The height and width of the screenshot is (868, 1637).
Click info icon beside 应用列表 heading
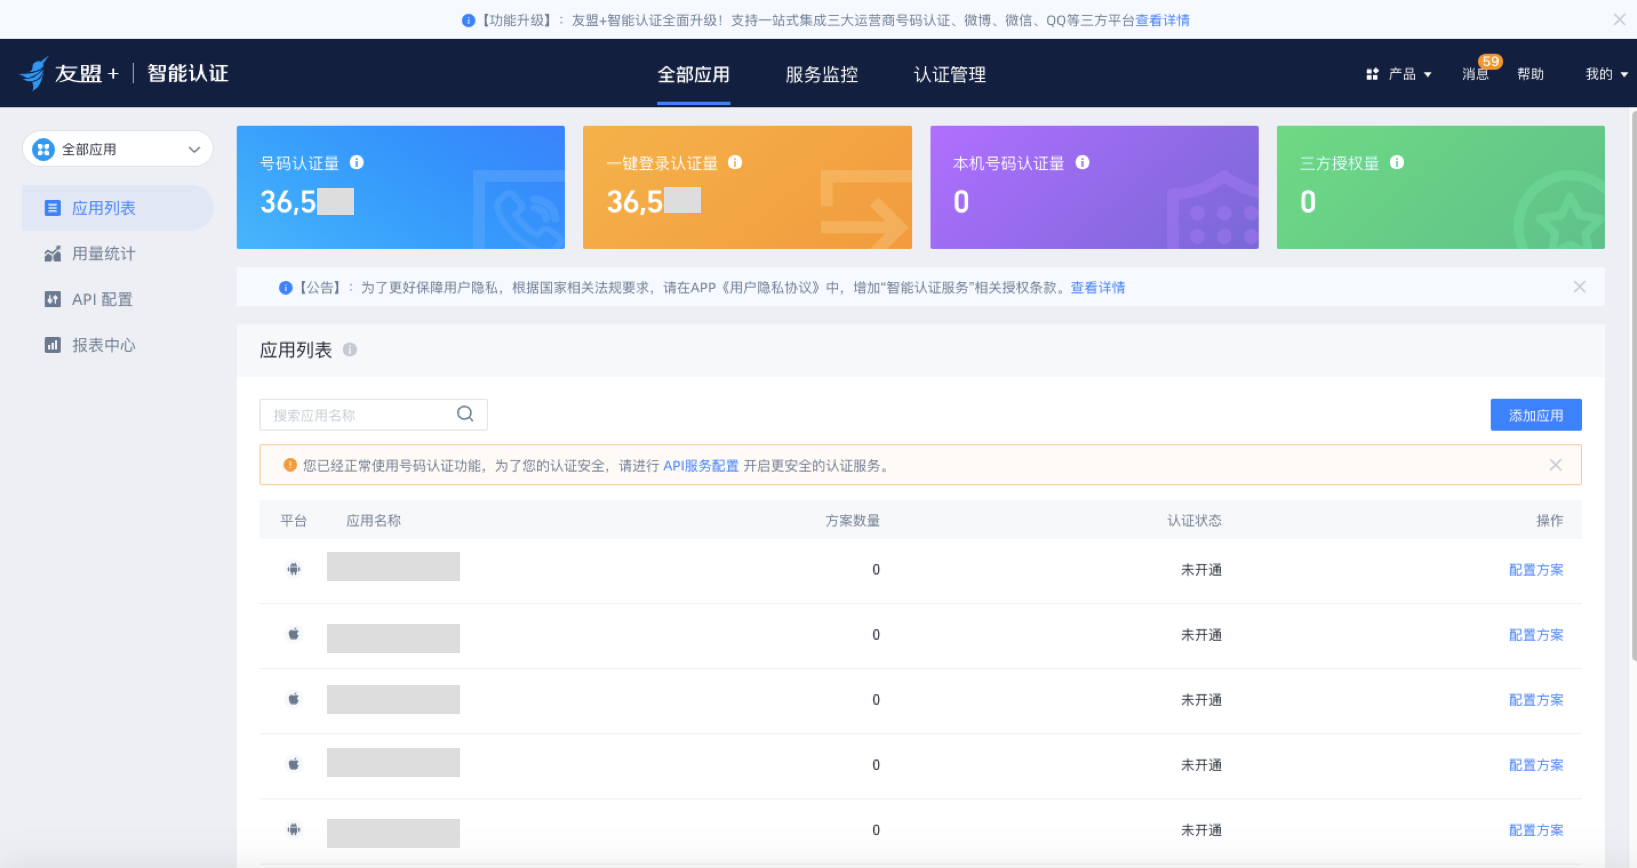(350, 350)
